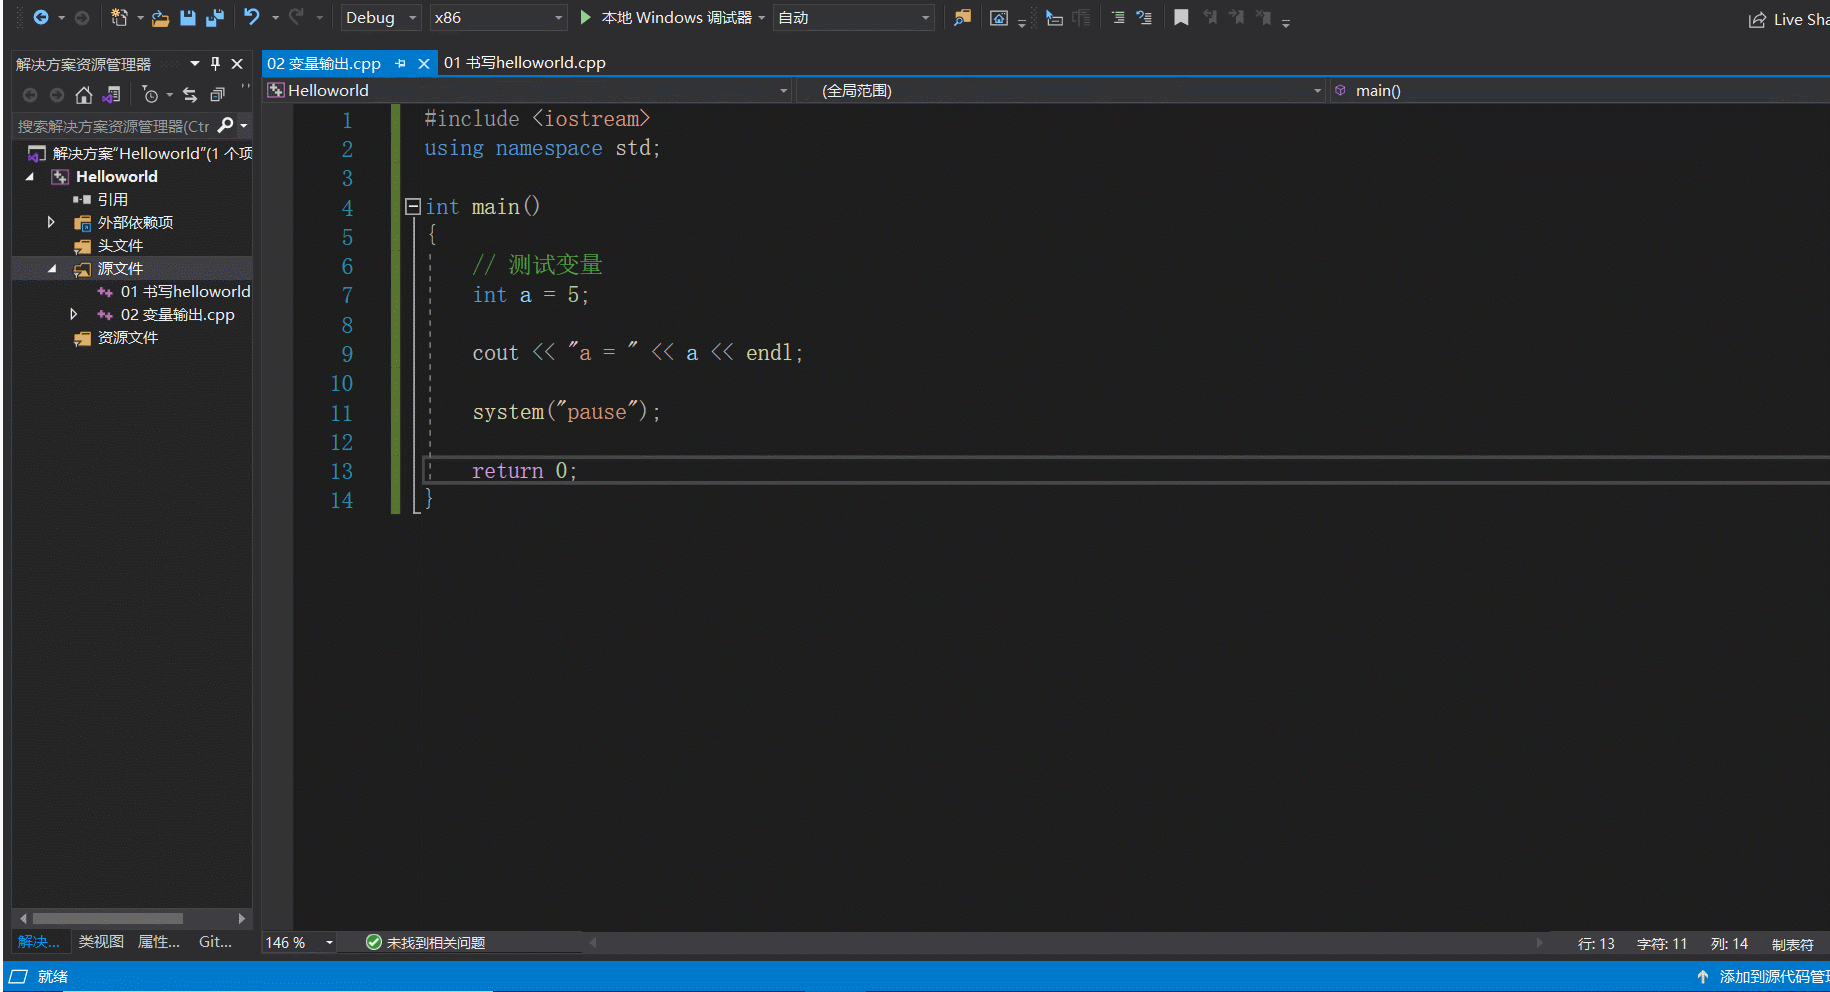Collapse the 源文件 folder node

pos(52,268)
